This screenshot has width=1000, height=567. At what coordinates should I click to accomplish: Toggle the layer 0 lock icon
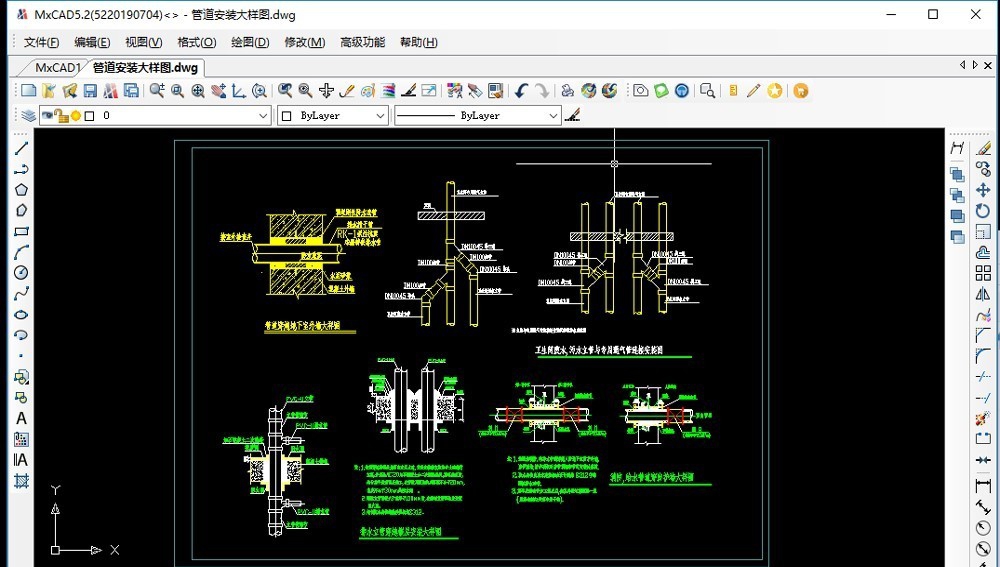pyautogui.click(x=61, y=116)
